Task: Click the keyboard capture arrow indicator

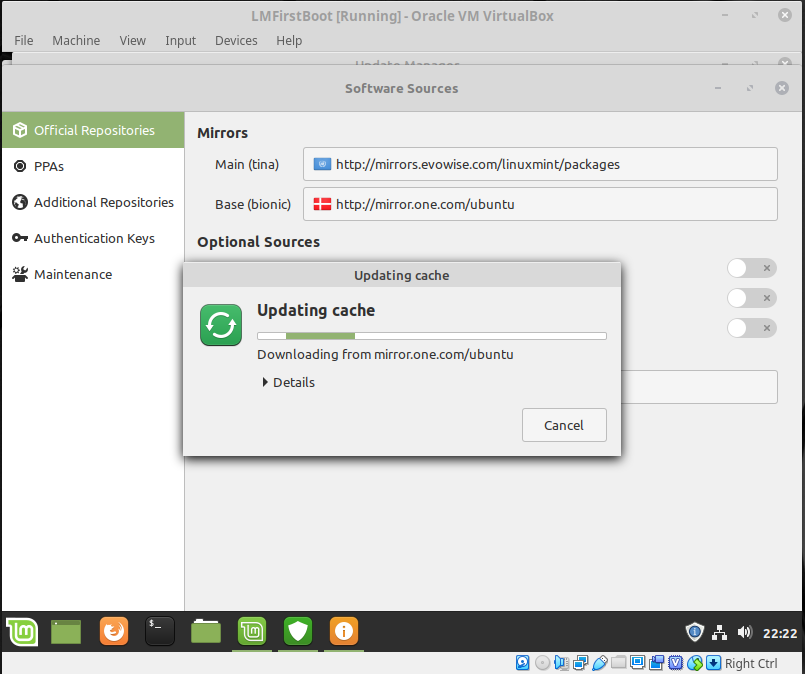Action: (x=714, y=663)
